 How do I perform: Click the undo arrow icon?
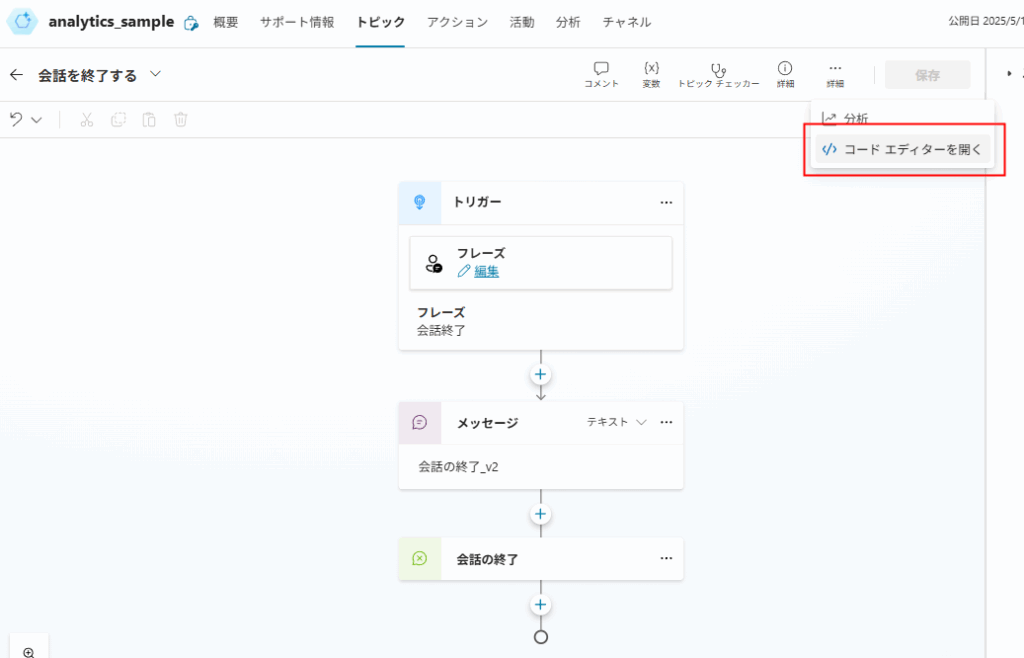point(16,119)
